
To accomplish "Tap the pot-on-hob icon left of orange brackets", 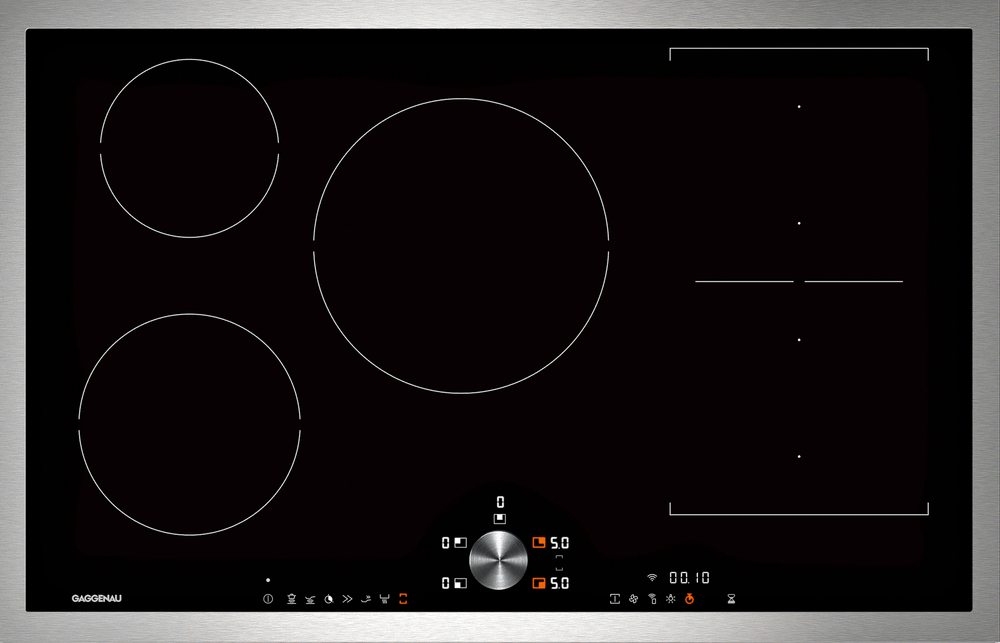I will tap(385, 599).
